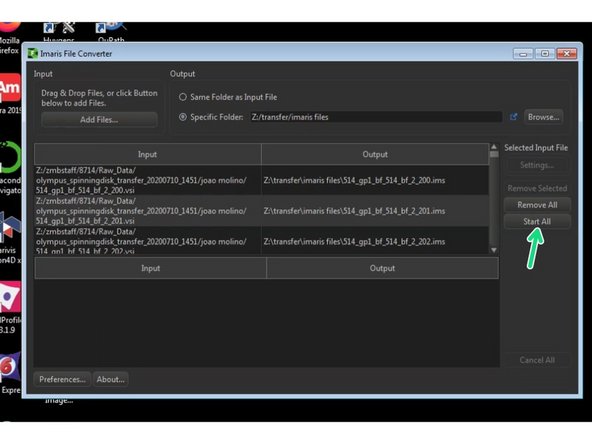Image resolution: width=592 pixels, height=444 pixels.
Task: Open the About... dialog
Action: tap(111, 379)
